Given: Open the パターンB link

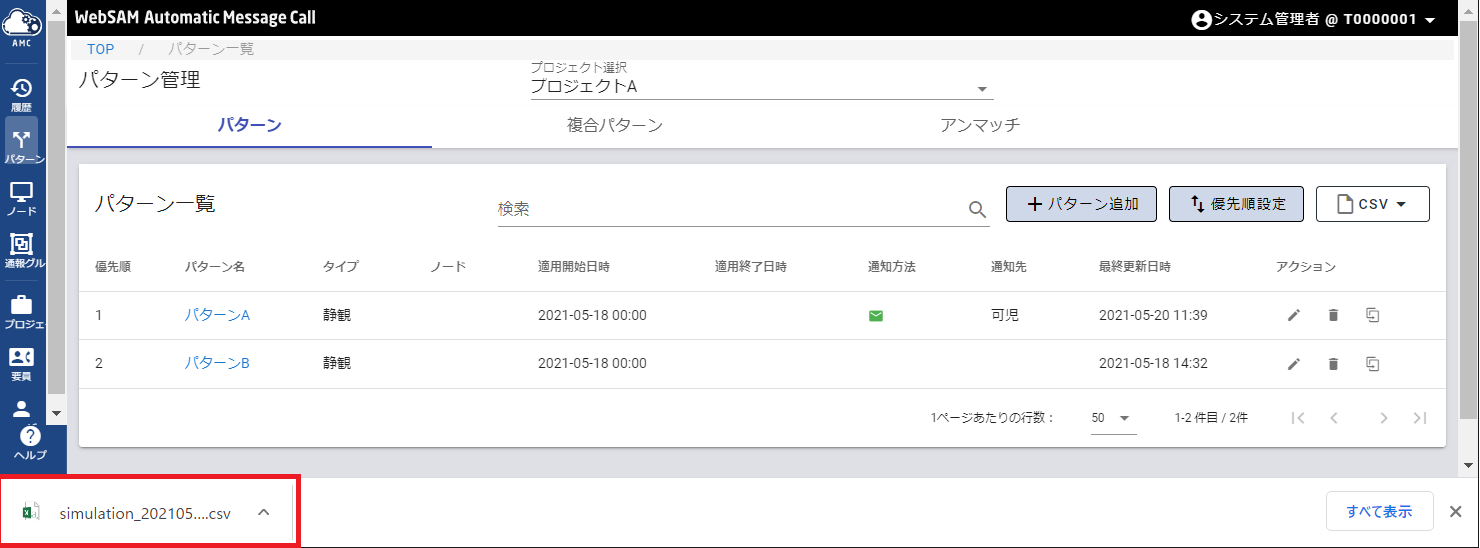Looking at the screenshot, I should (x=217, y=363).
